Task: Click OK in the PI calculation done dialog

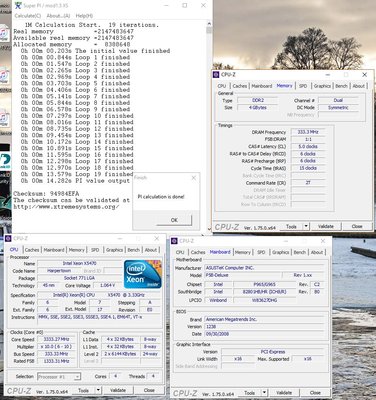Action: coord(174,220)
